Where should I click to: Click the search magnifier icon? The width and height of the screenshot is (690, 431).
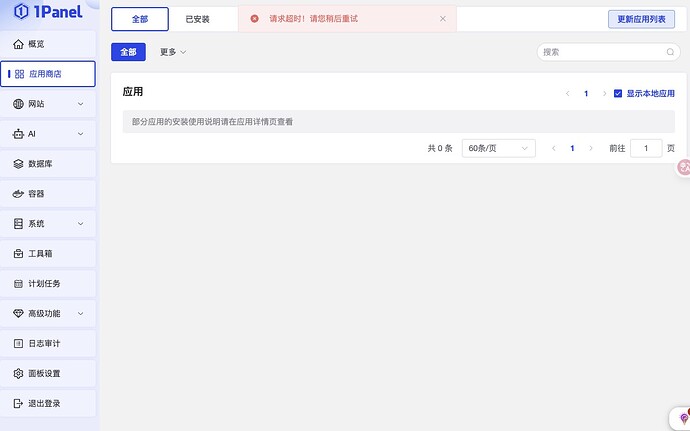670,52
